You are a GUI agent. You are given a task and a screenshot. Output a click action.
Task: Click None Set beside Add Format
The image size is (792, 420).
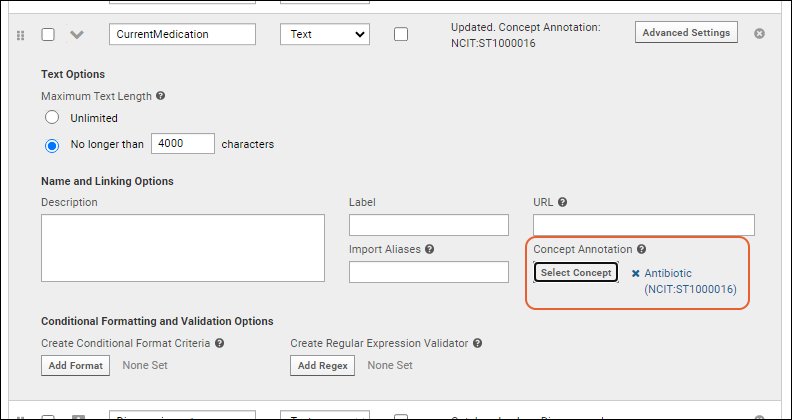(x=145, y=365)
